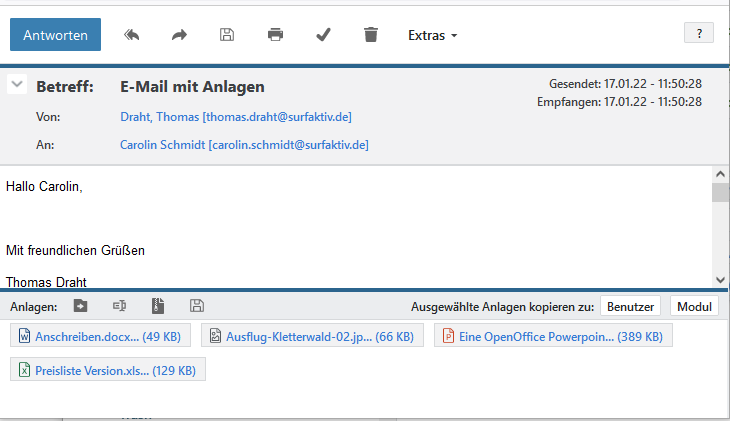The width and height of the screenshot is (730, 421).
Task: Click recipient Carolin Schmidt email link
Action: pyautogui.click(x=244, y=145)
